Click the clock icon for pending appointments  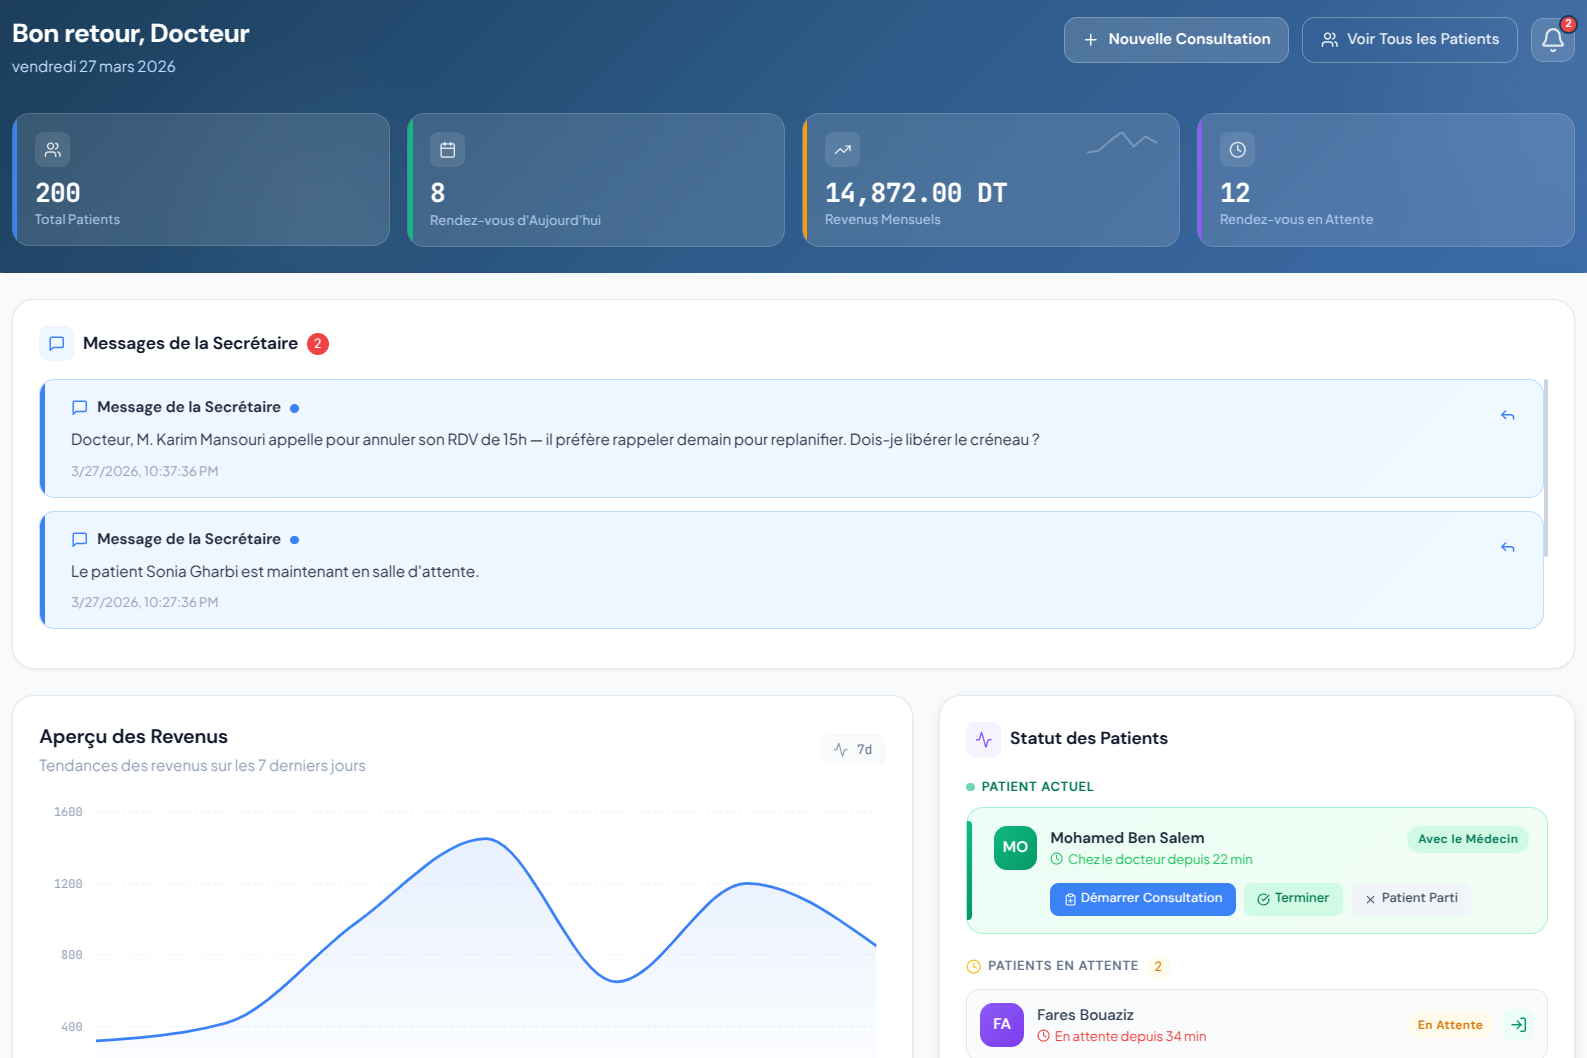click(1238, 150)
